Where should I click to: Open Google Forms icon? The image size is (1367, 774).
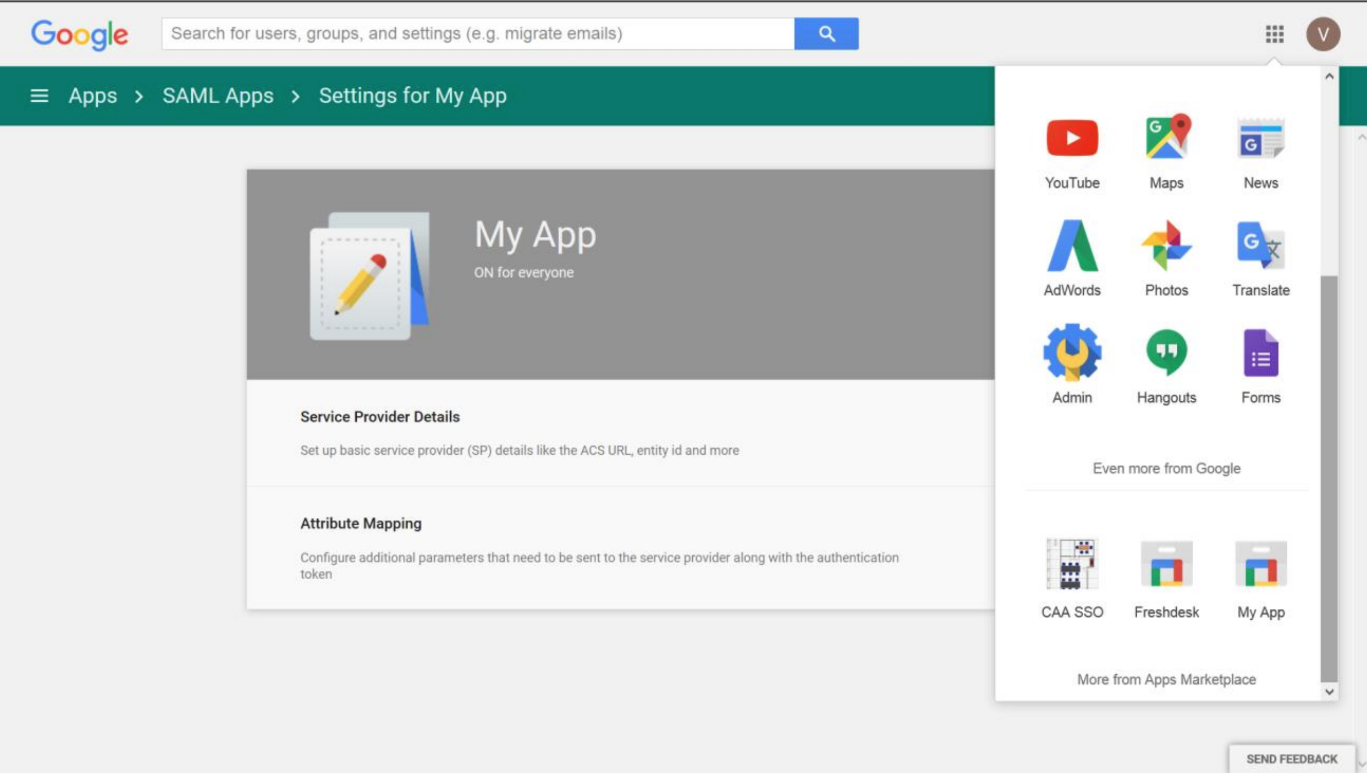(x=1260, y=353)
